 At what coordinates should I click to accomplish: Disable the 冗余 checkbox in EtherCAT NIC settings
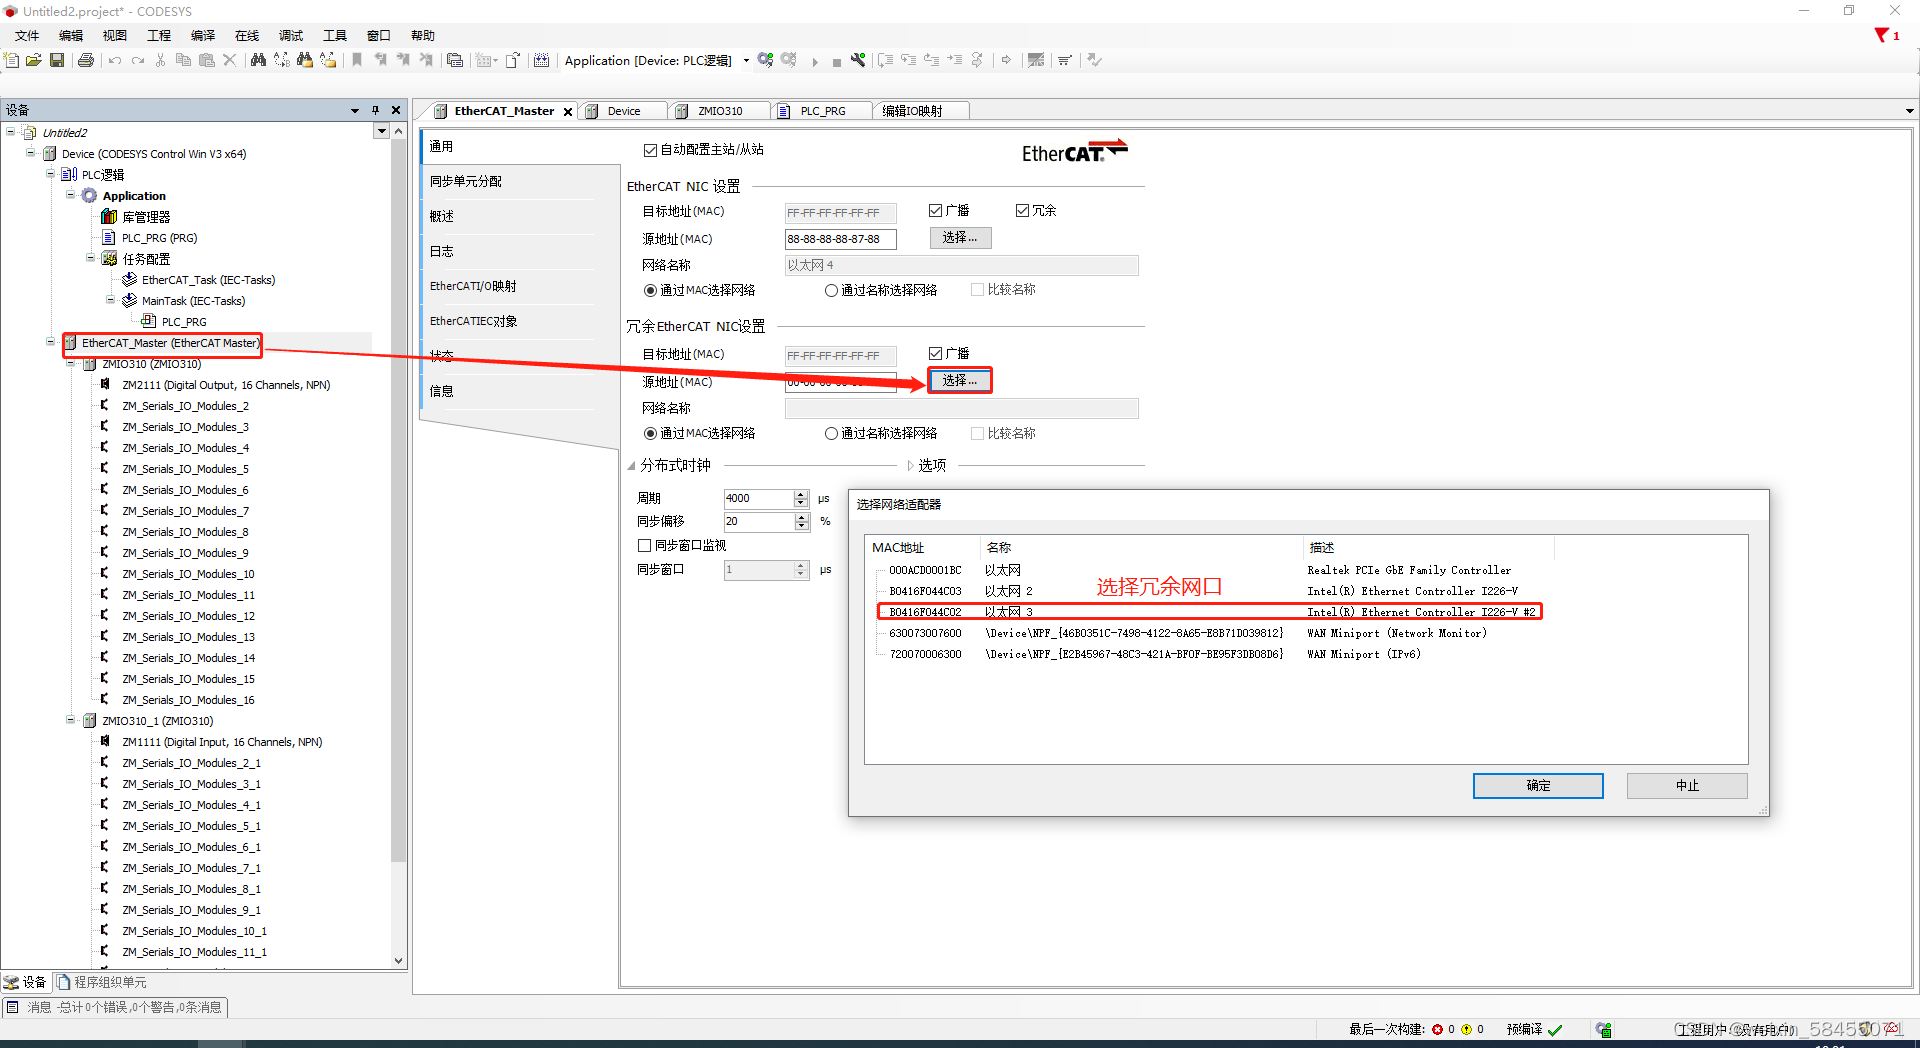(1022, 210)
